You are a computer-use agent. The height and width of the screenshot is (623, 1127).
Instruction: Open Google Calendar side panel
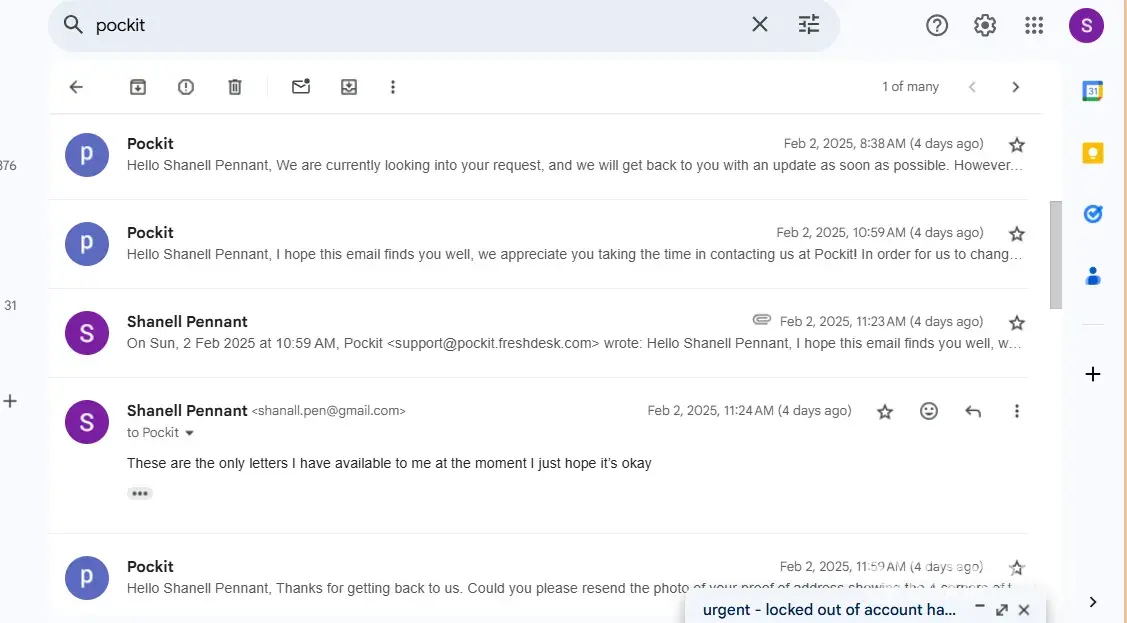click(x=1093, y=91)
